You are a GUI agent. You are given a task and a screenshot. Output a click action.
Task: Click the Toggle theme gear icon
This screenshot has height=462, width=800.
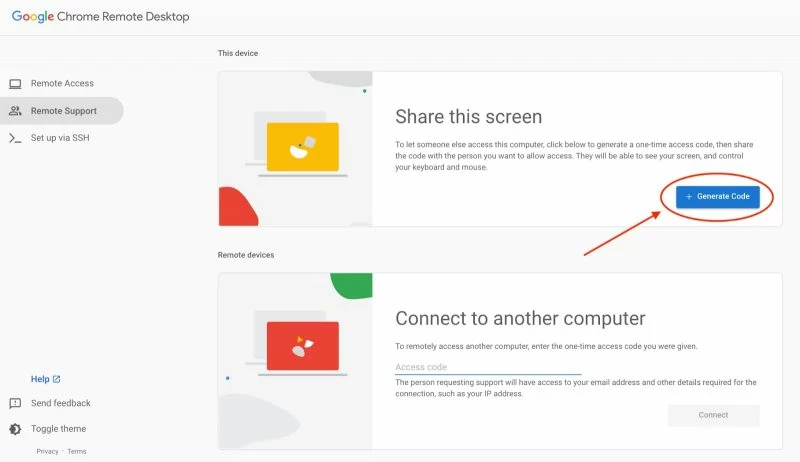tap(15, 429)
